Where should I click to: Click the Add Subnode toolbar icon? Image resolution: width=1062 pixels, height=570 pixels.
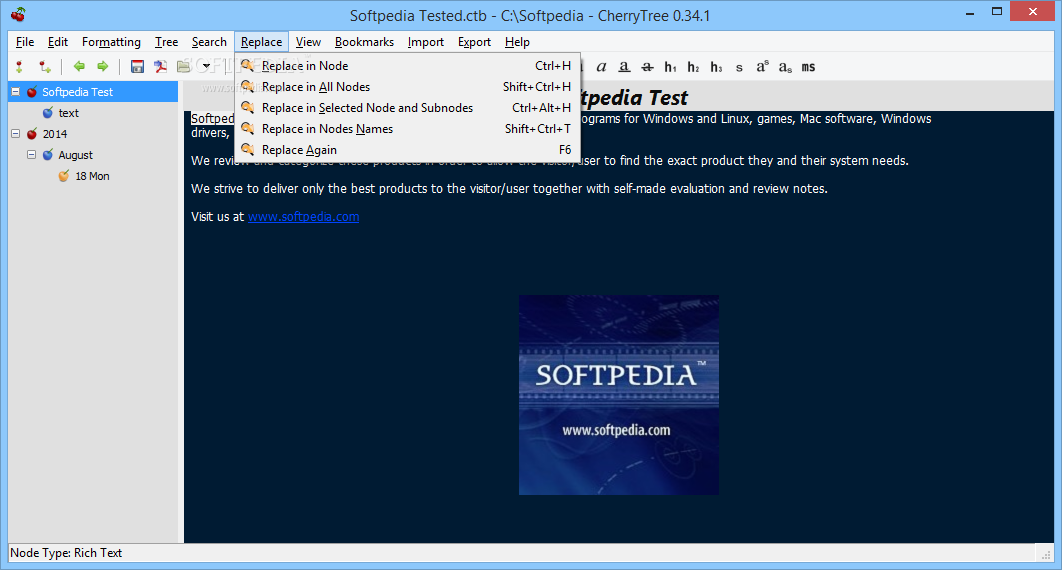pos(45,66)
